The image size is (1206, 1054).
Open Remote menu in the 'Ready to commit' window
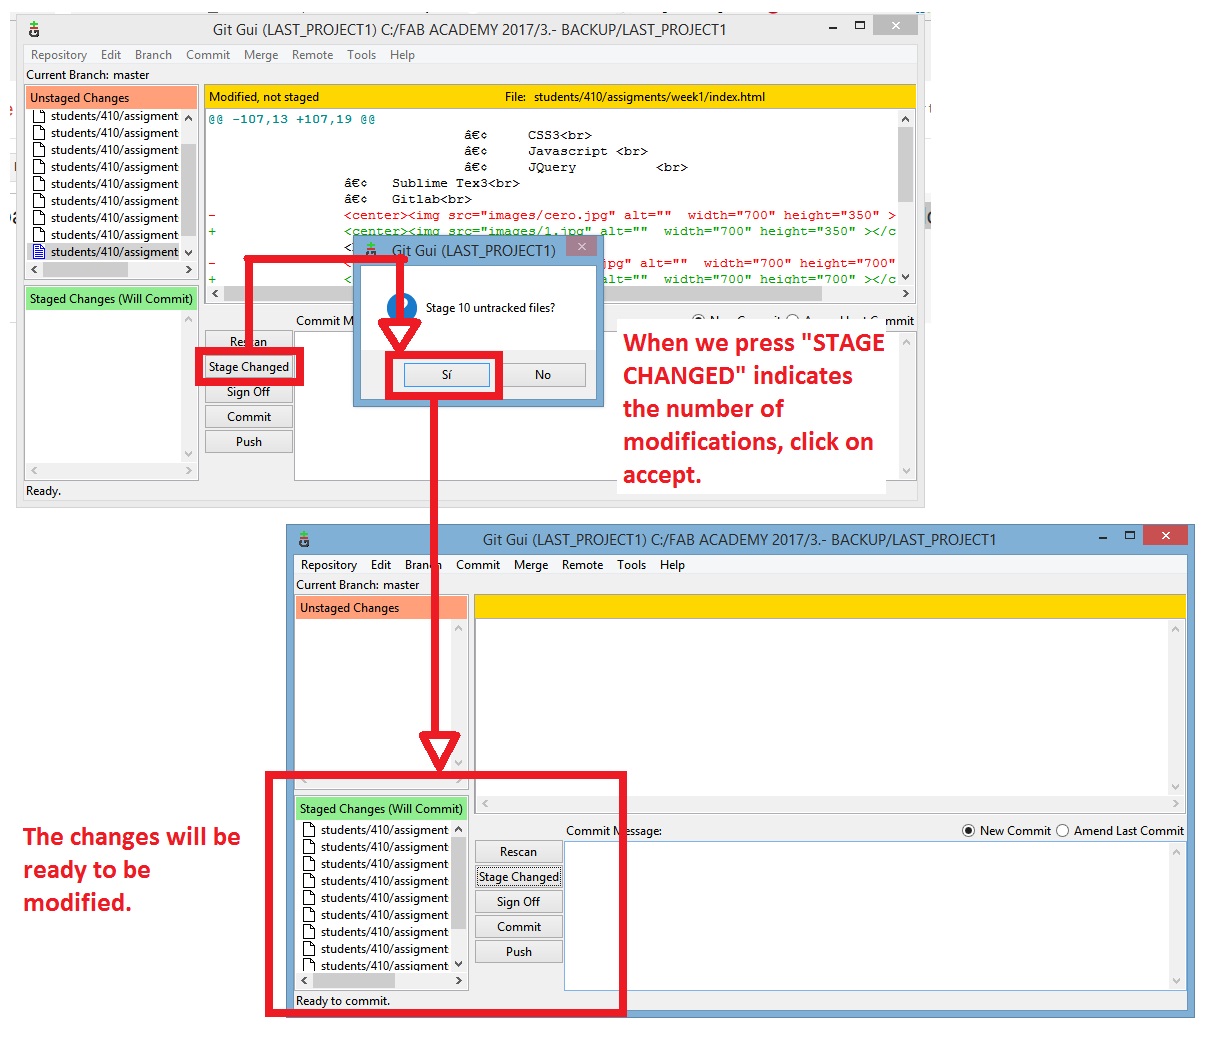(x=583, y=565)
